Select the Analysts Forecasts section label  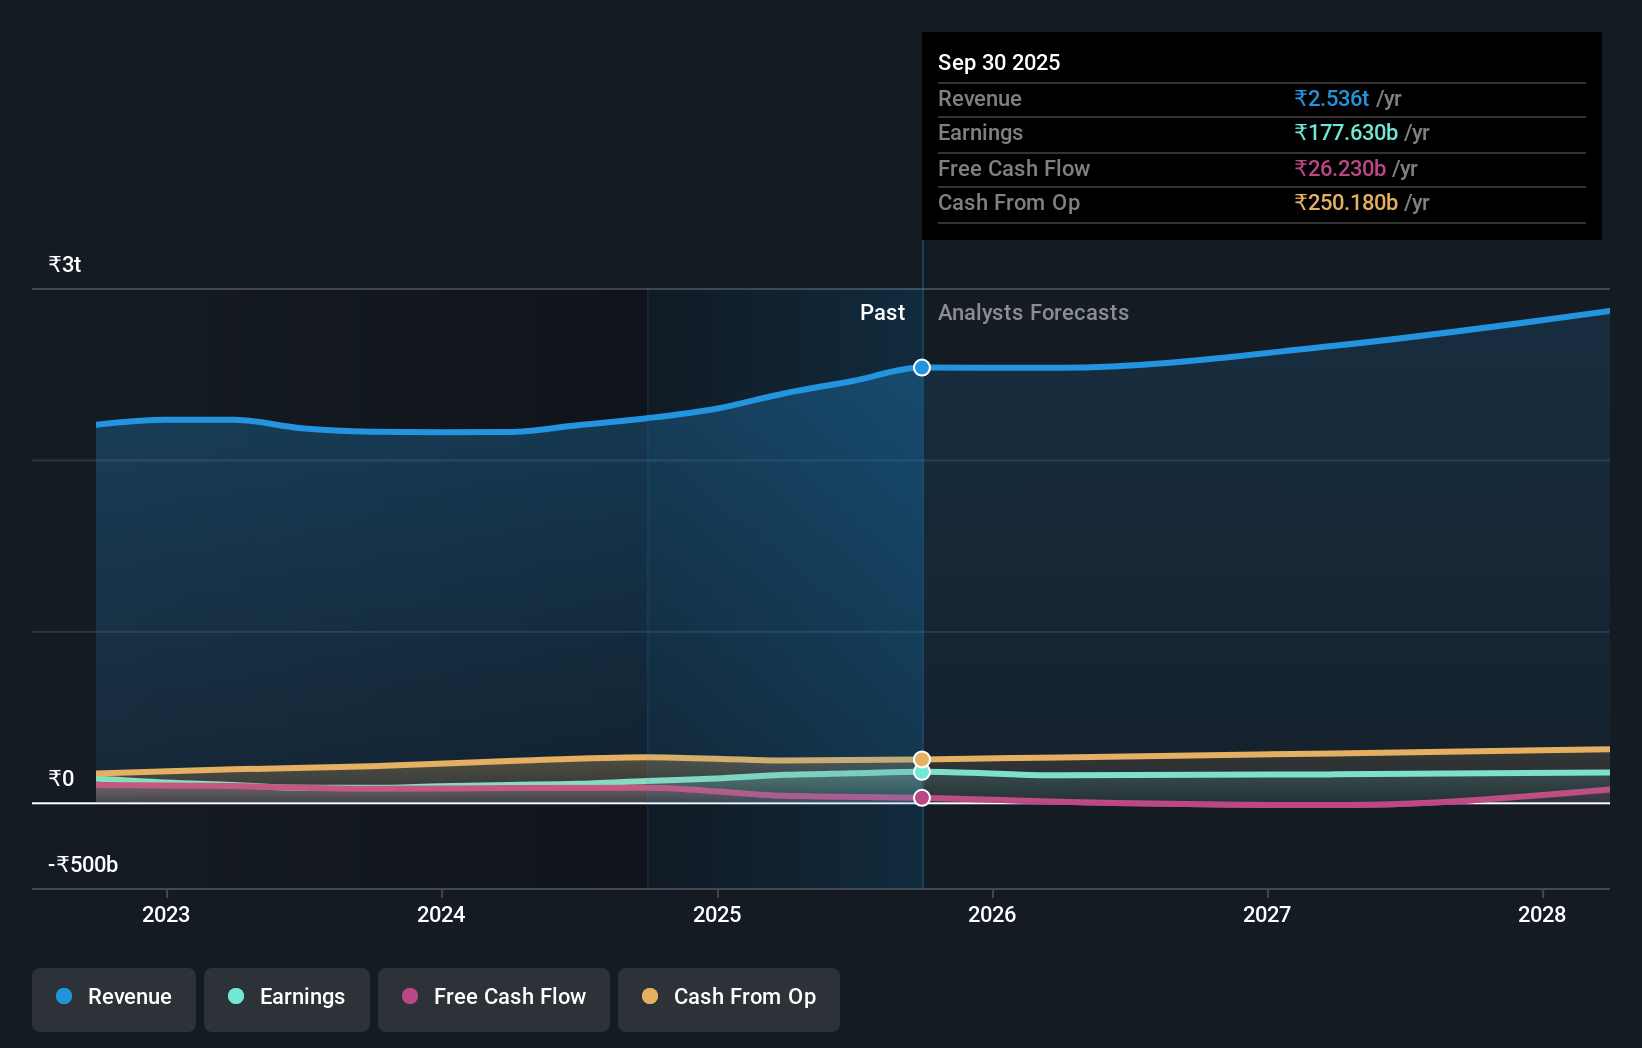tap(1033, 312)
